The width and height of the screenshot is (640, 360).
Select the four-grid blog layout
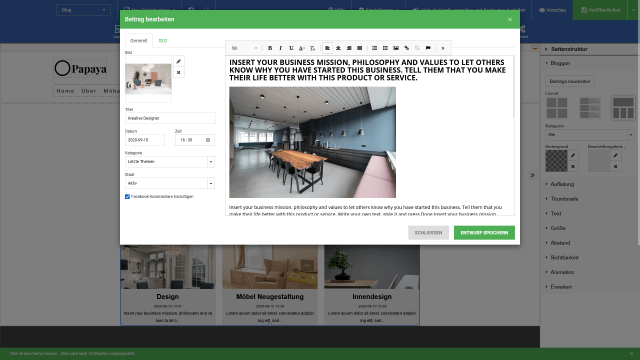pyautogui.click(x=557, y=108)
